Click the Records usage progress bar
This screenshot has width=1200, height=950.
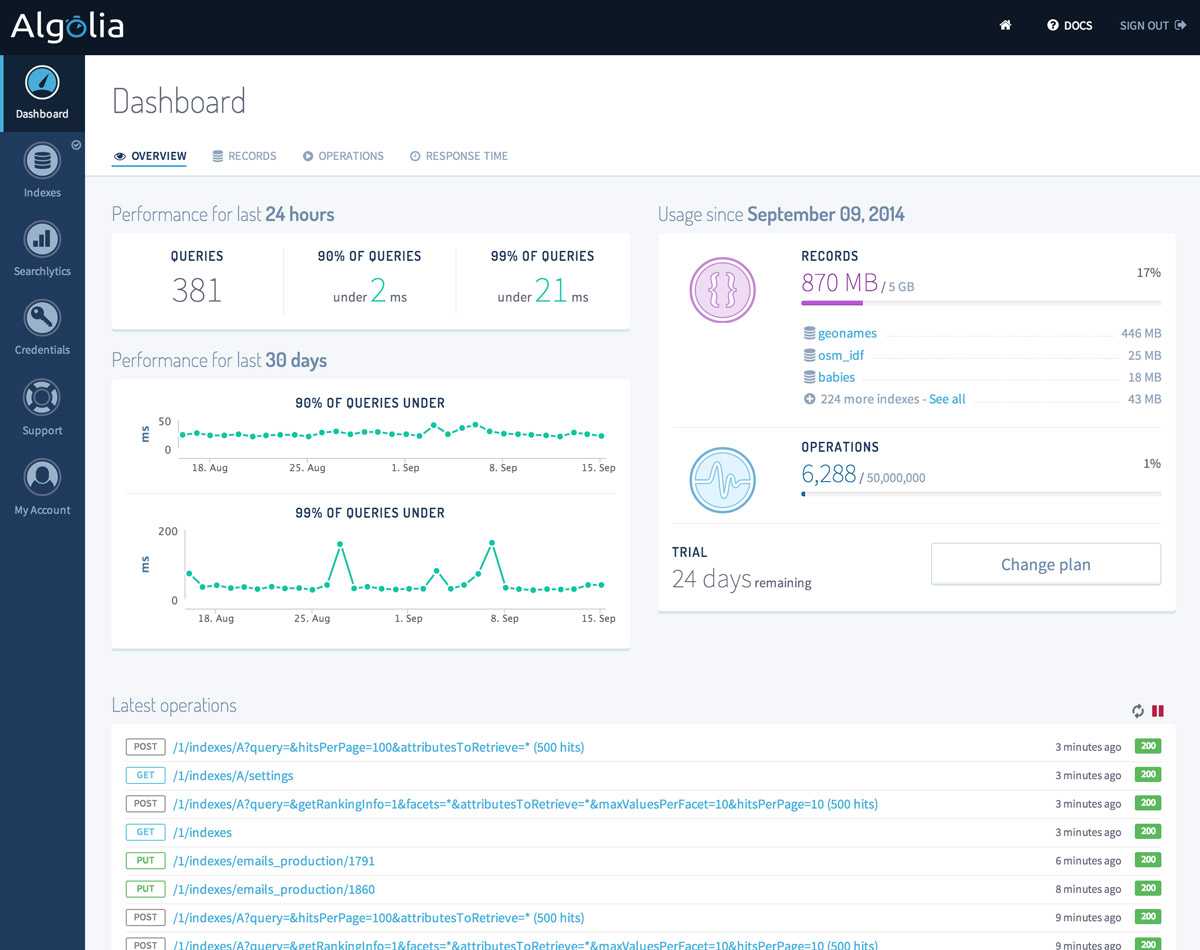coord(980,301)
